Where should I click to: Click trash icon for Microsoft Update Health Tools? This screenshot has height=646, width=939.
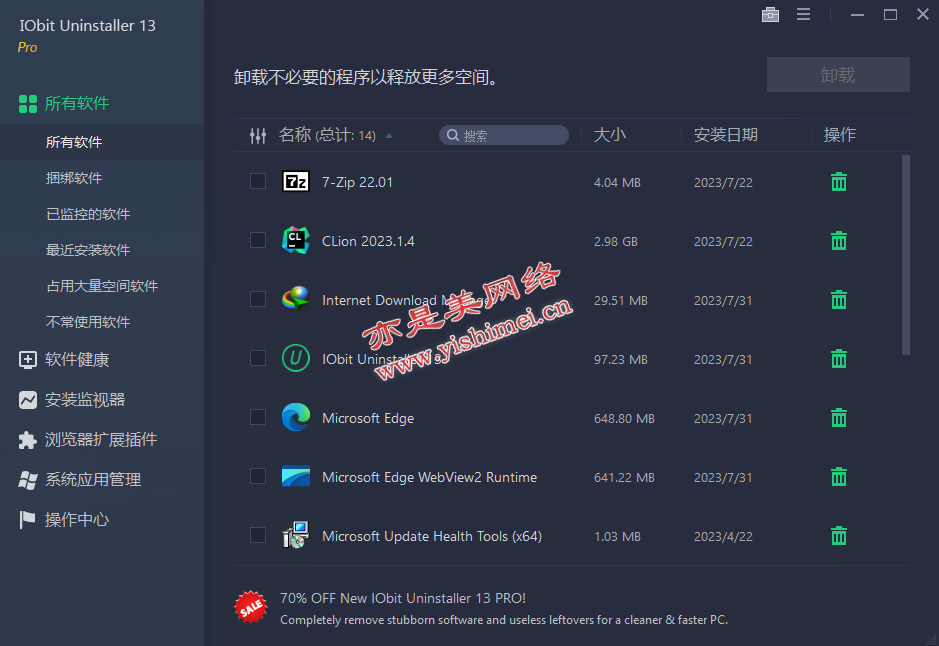(839, 535)
